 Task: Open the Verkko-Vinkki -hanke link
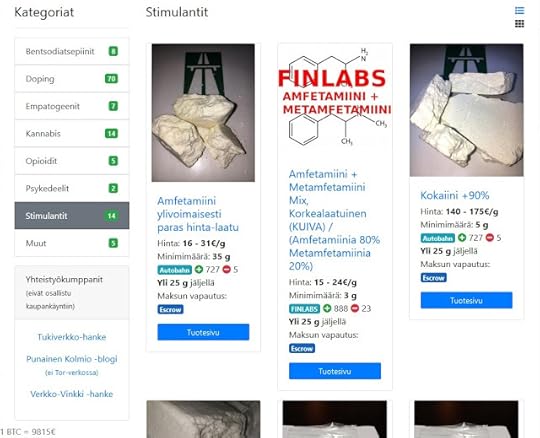(x=72, y=394)
